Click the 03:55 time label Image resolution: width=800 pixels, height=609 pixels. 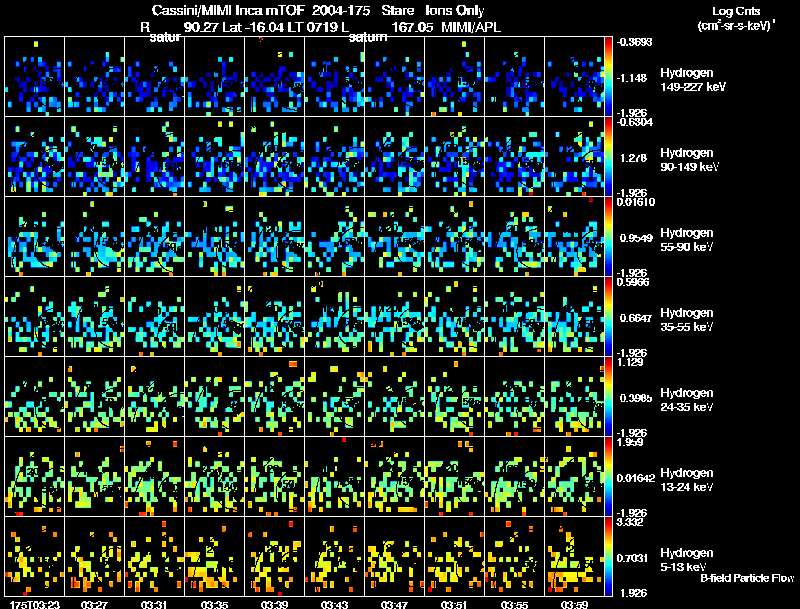[x=514, y=604]
